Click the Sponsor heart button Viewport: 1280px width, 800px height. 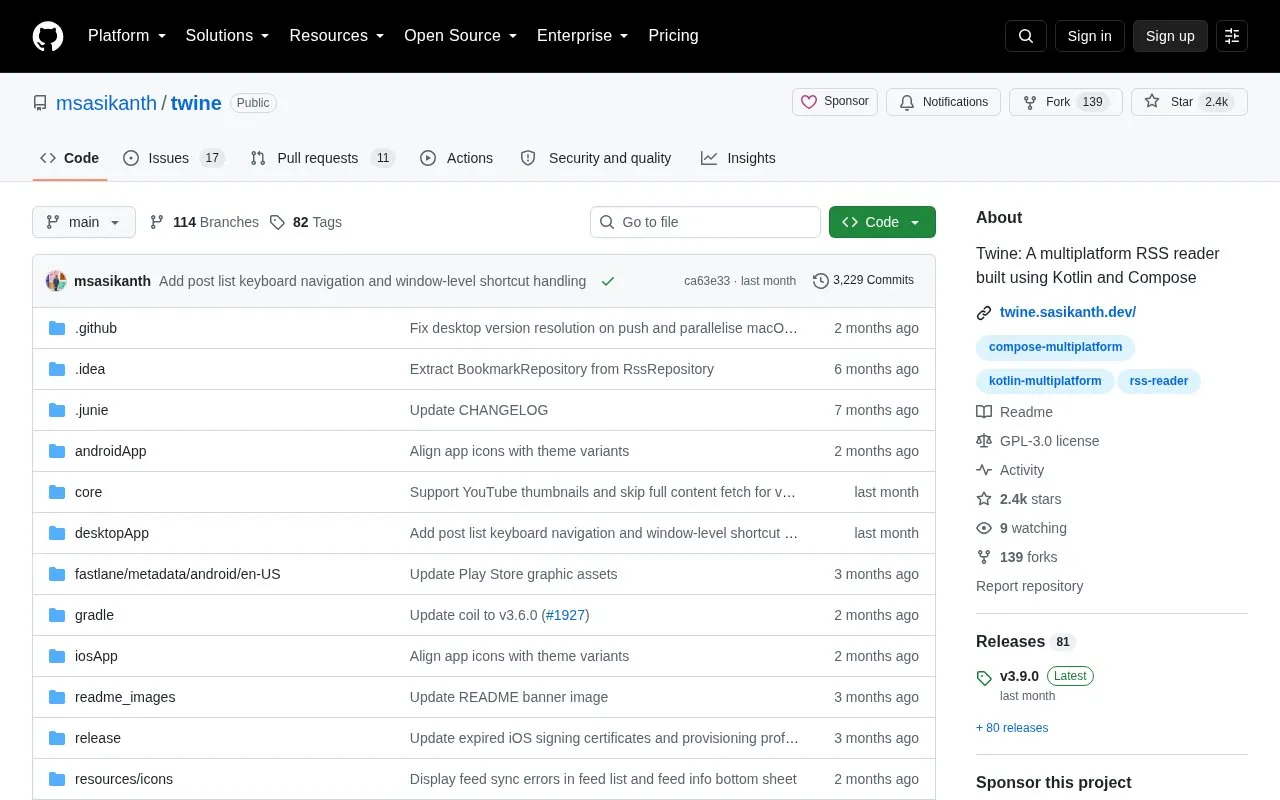pyautogui.click(x=835, y=102)
